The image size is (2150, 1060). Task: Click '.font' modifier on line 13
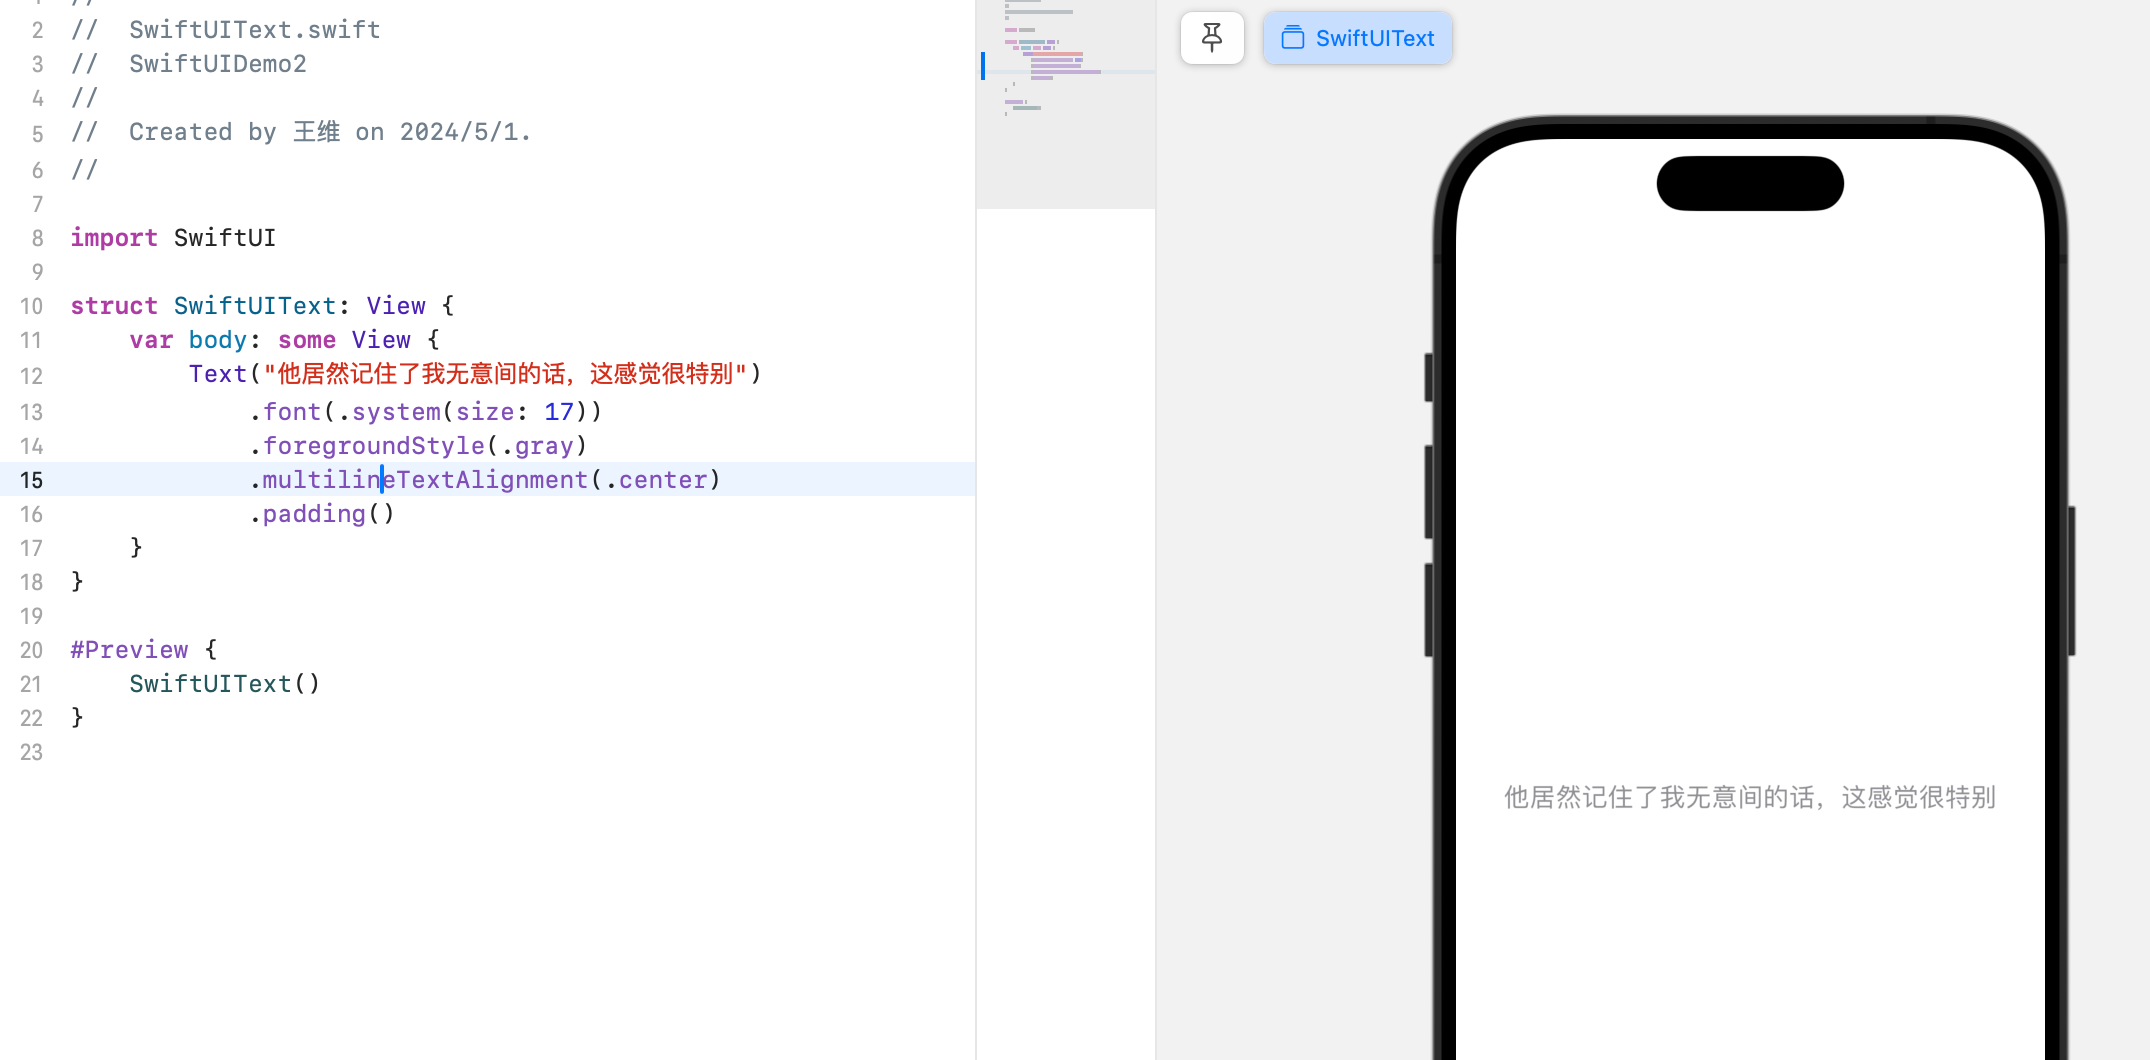(x=285, y=412)
